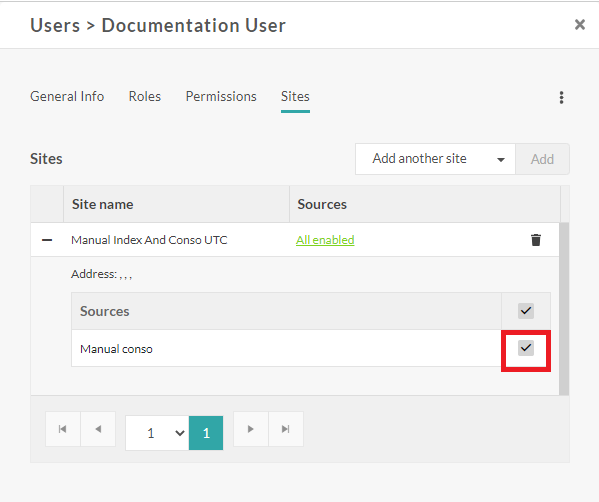Open the three-dot more options menu
The image size is (599, 502).
(561, 97)
